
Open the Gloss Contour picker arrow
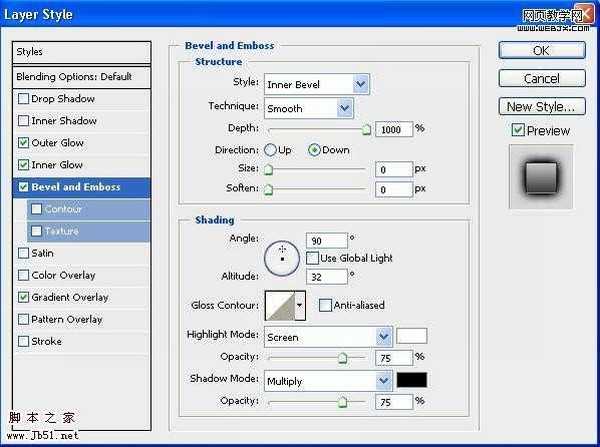point(299,306)
